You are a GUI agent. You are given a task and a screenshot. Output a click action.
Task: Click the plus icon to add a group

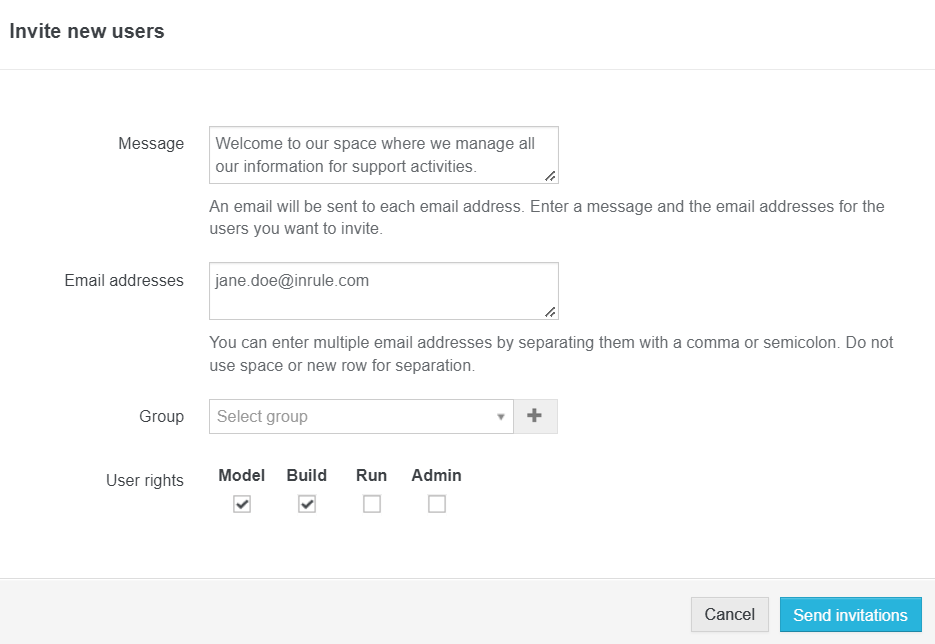pos(535,417)
